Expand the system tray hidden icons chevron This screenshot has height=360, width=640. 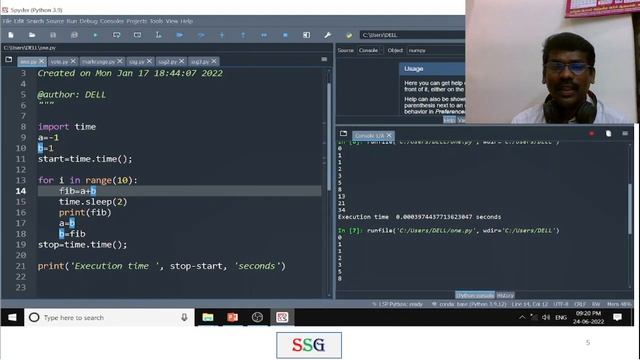[522, 317]
